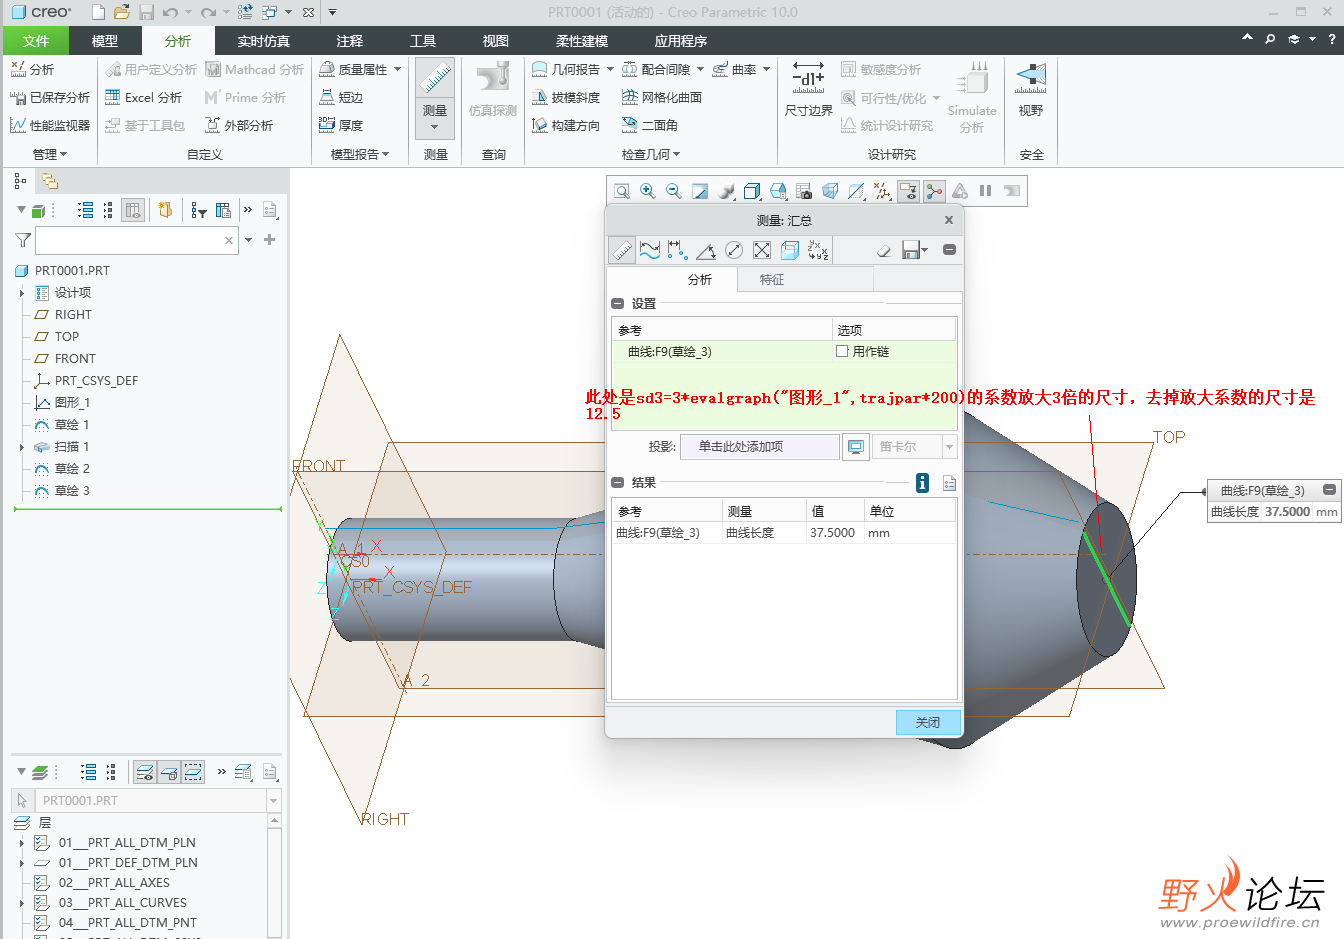Open the File tab
The image size is (1344, 939).
[36, 41]
